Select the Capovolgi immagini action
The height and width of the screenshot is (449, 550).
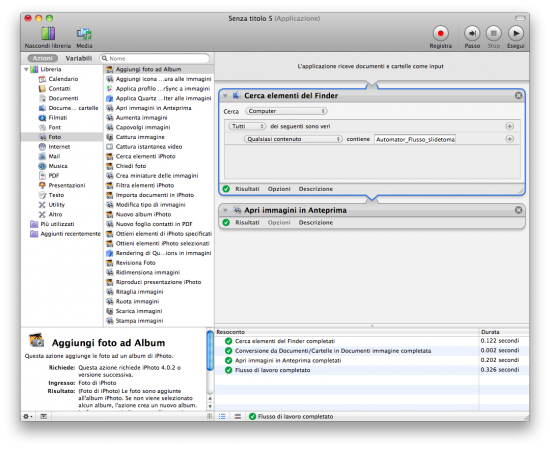143,127
